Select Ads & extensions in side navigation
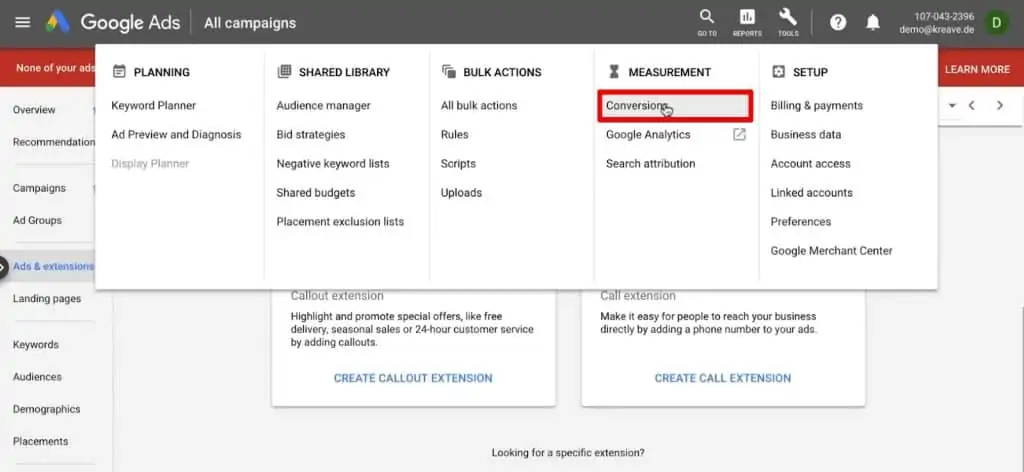The image size is (1024, 472). click(x=53, y=266)
